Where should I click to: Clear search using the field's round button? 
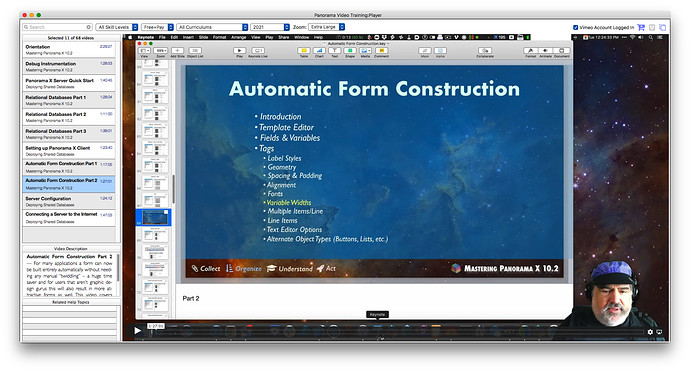coord(88,27)
